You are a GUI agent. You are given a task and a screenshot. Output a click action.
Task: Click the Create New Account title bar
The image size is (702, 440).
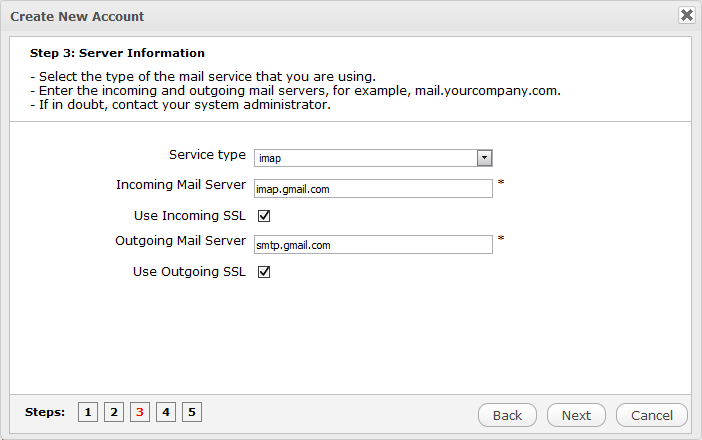click(300, 16)
